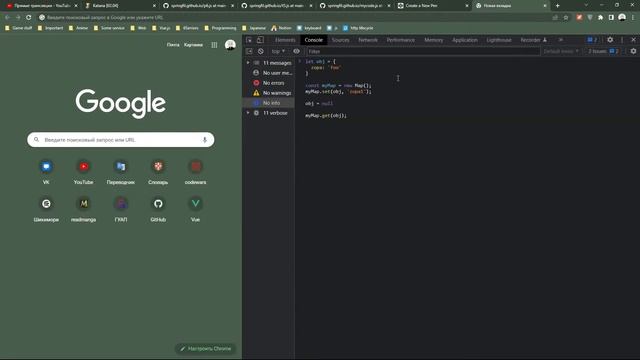Viewport: 640px width, 360px height.
Task: Open the DevTools three-dot customize menu
Action: pos(622,40)
